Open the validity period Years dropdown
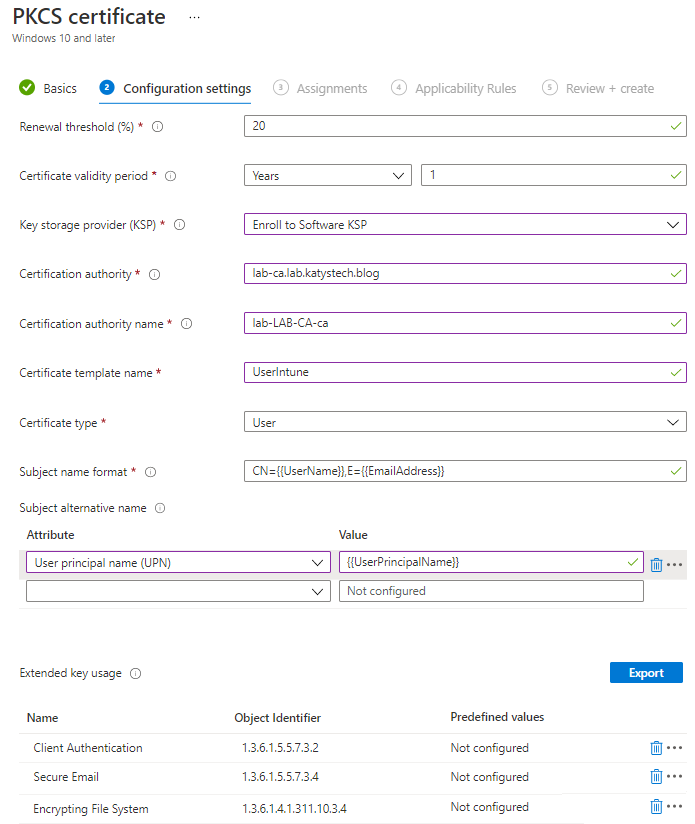This screenshot has height=824, width=695. pyautogui.click(x=327, y=176)
